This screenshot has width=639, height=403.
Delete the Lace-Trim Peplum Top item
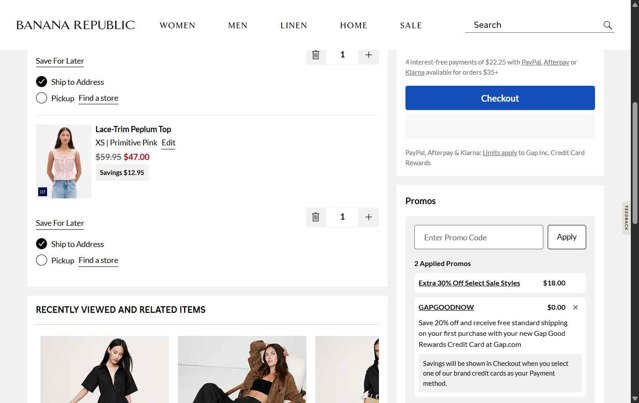[315, 217]
